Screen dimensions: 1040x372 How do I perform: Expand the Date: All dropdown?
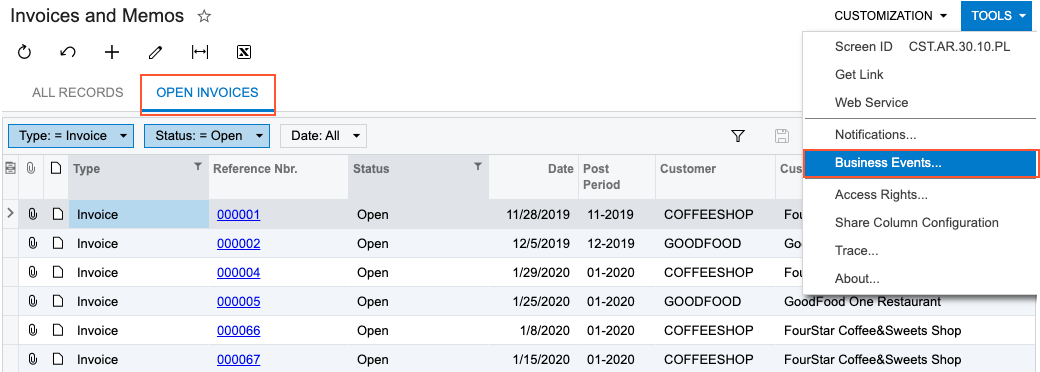(x=324, y=136)
